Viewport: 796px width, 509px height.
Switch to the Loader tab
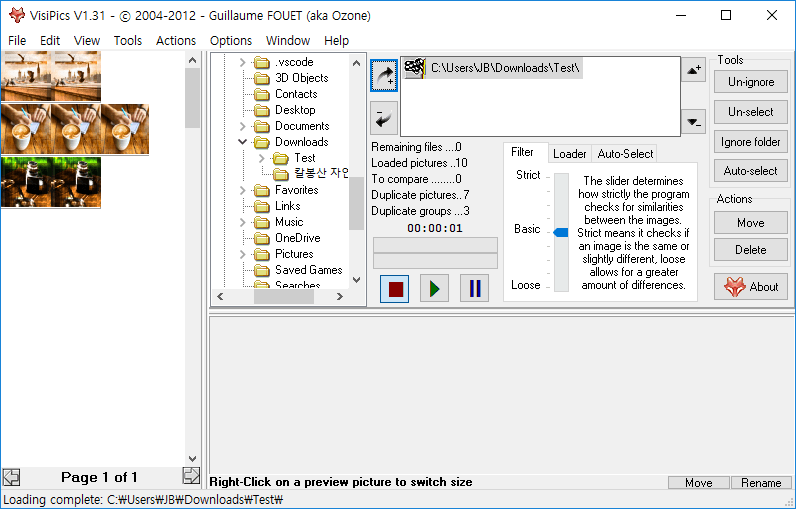point(570,154)
